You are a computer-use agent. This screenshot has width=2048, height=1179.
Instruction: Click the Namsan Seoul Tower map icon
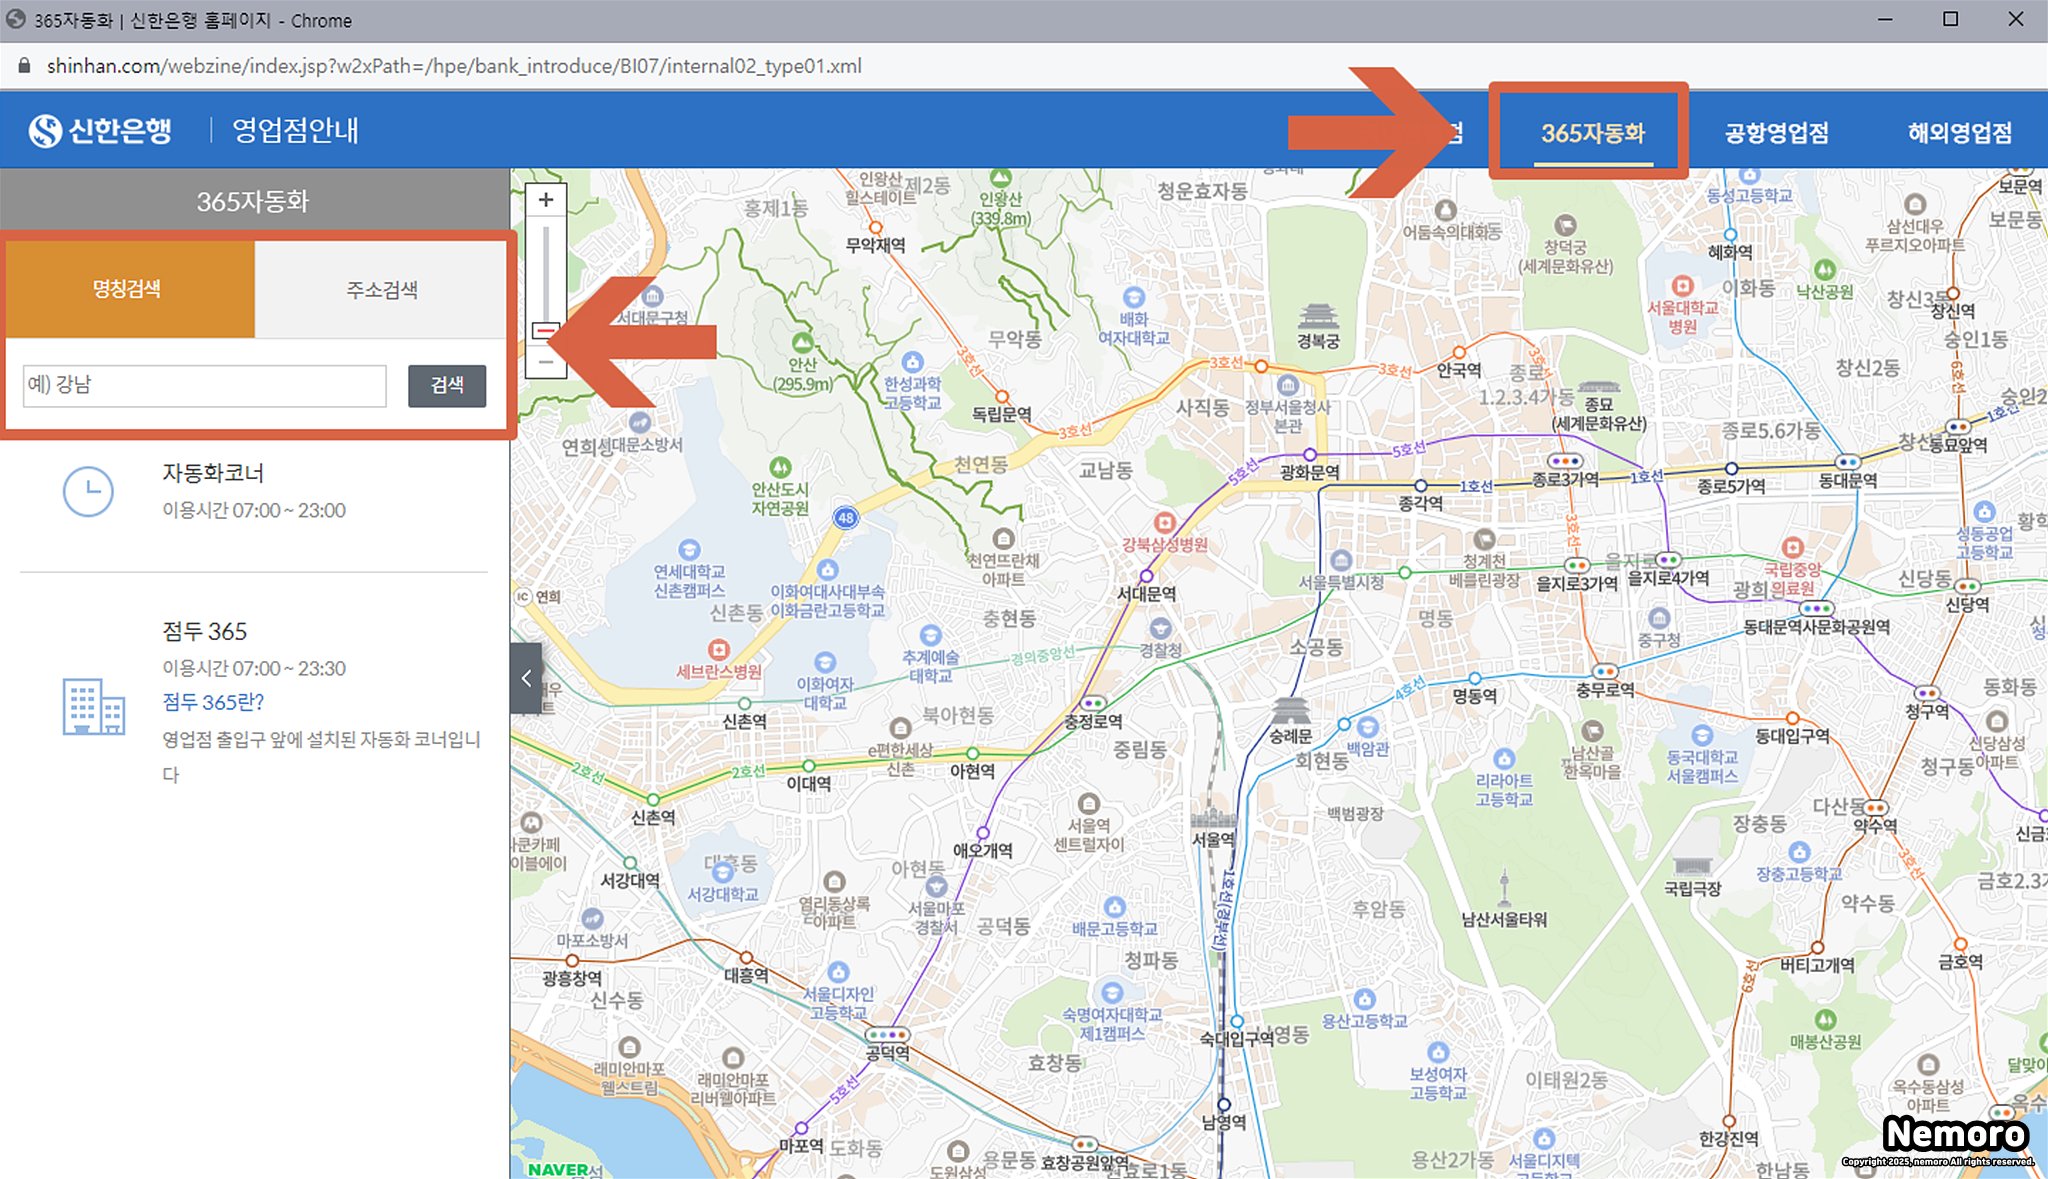tap(1504, 888)
